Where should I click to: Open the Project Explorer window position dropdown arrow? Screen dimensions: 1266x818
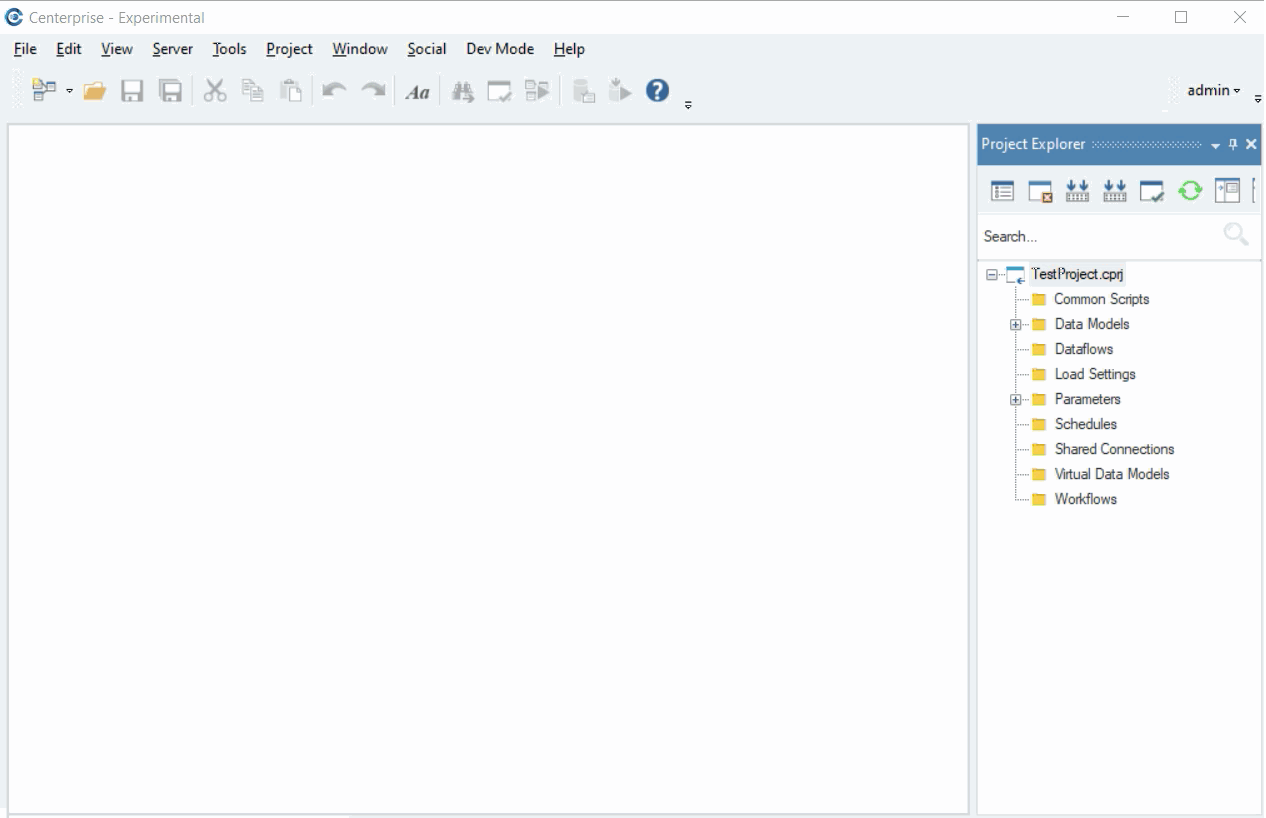(1215, 146)
